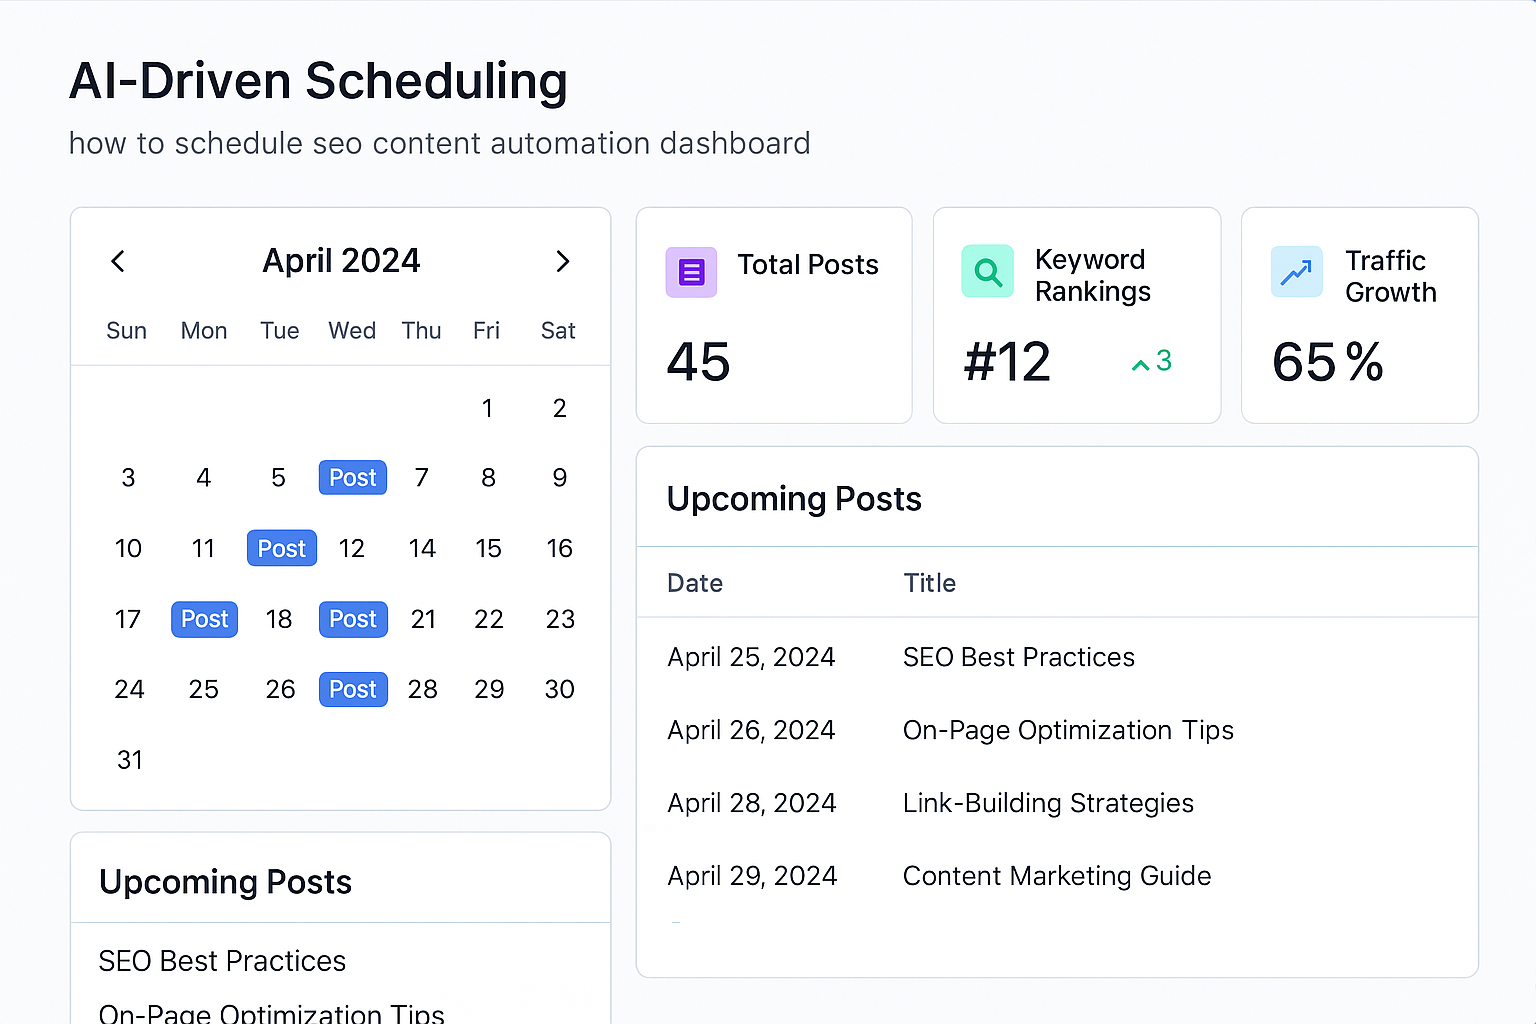The height and width of the screenshot is (1024, 1536).
Task: Open the Post scheduled on the 6th
Action: [x=353, y=478]
